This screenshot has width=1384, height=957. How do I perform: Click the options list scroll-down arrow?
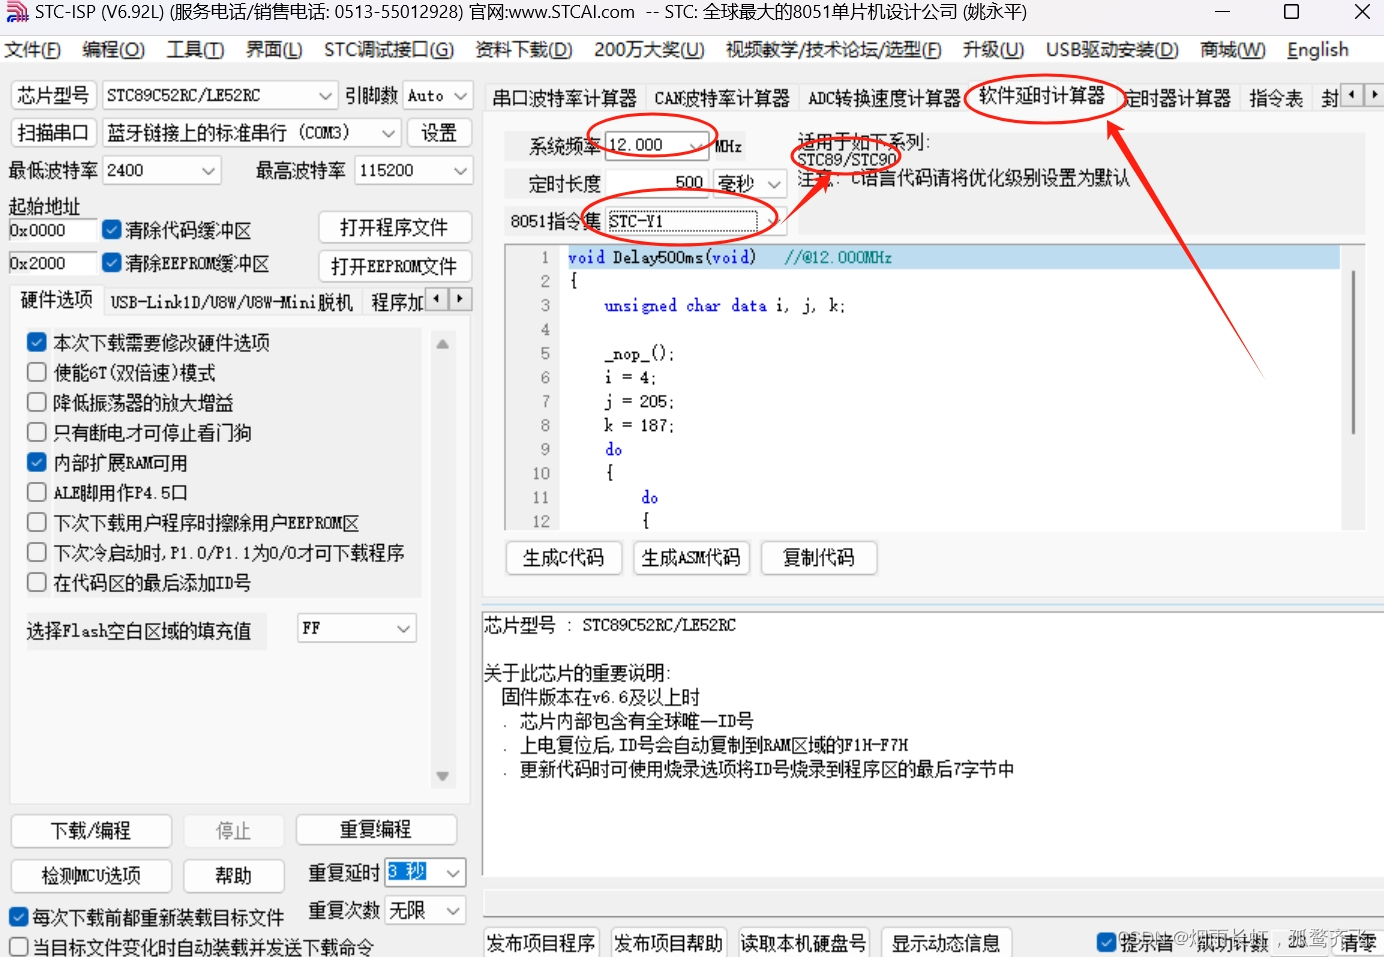tap(442, 776)
